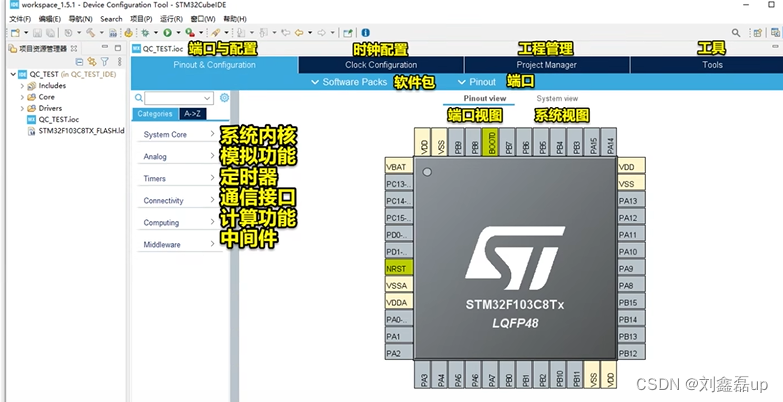The width and height of the screenshot is (783, 402).
Task: Open the Search menu
Action: click(111, 19)
